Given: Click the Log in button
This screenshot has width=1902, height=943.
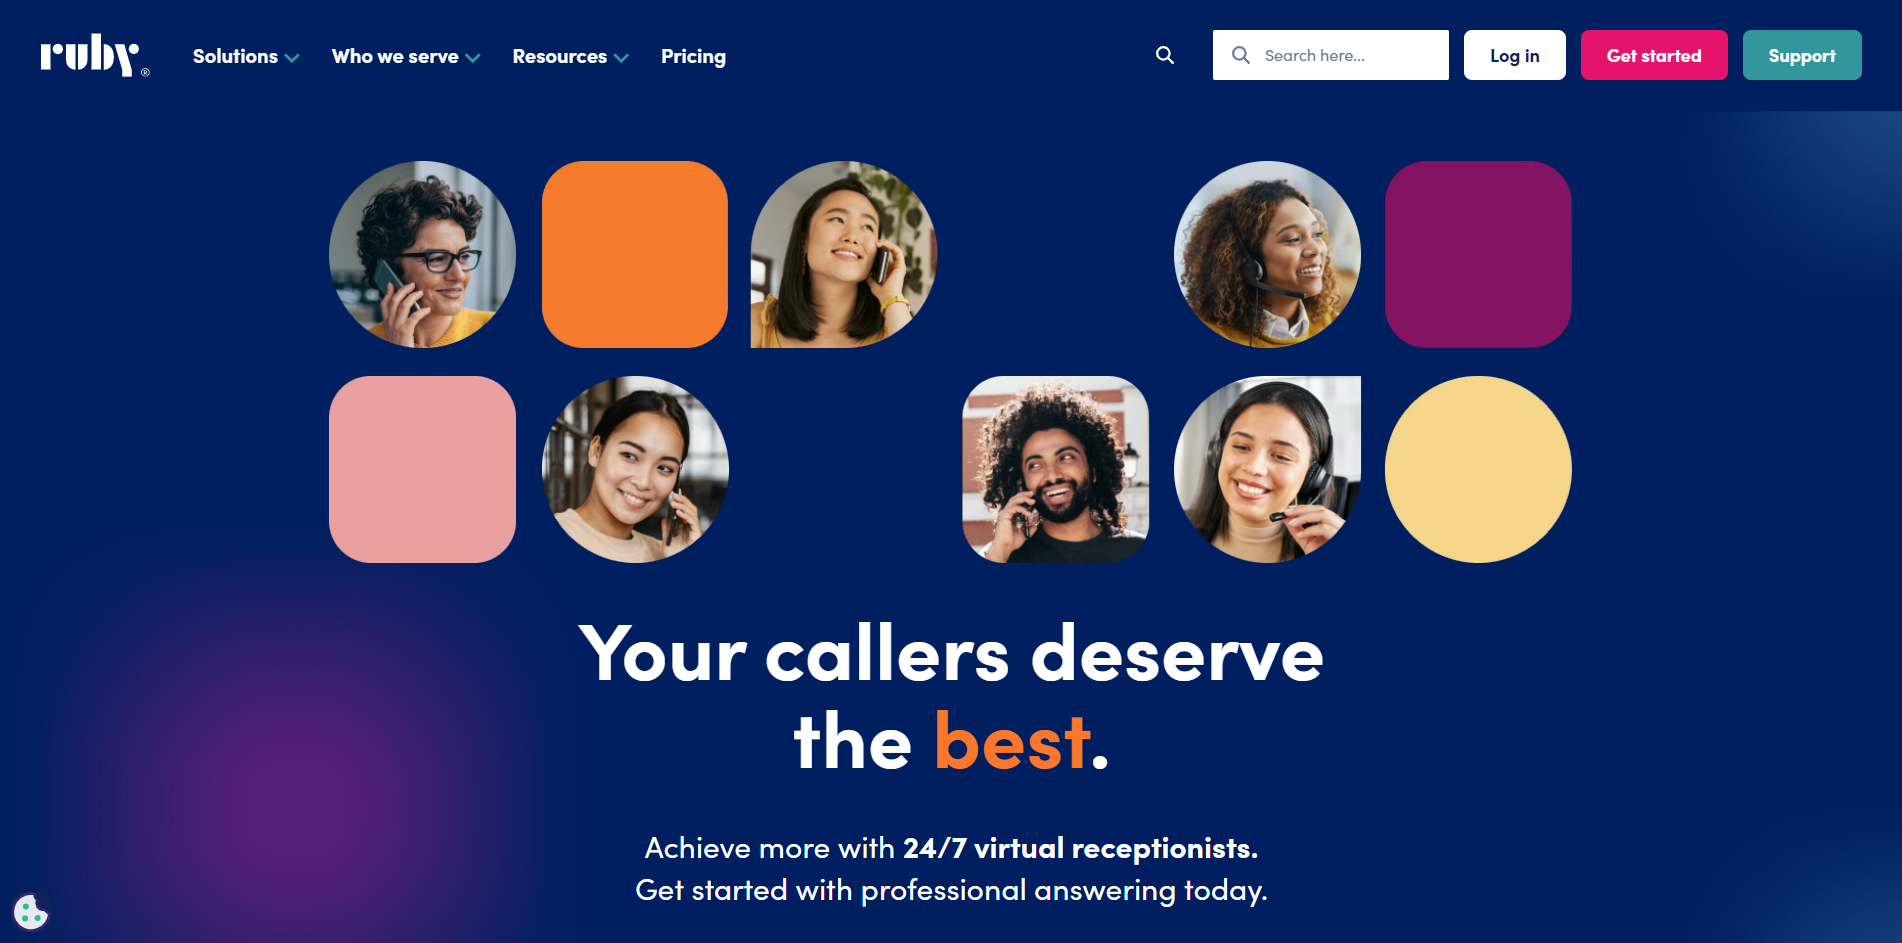Looking at the screenshot, I should [x=1514, y=55].
